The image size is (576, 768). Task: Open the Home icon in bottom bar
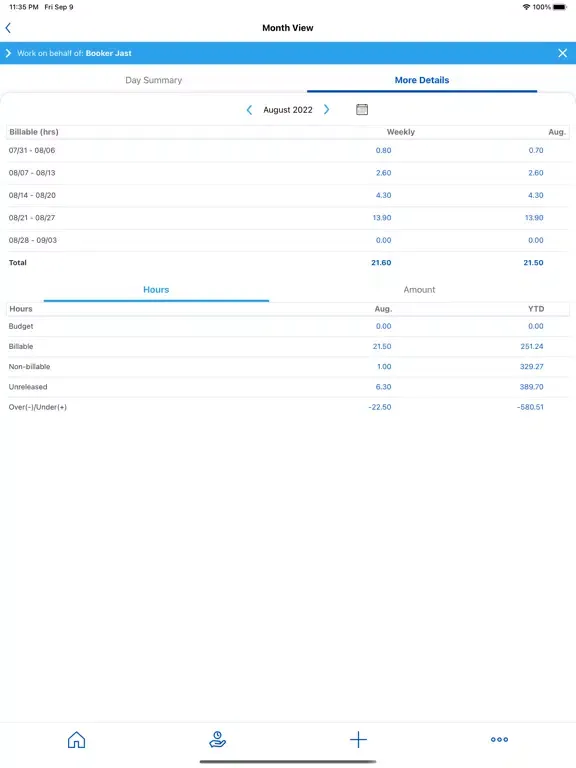(x=76, y=740)
